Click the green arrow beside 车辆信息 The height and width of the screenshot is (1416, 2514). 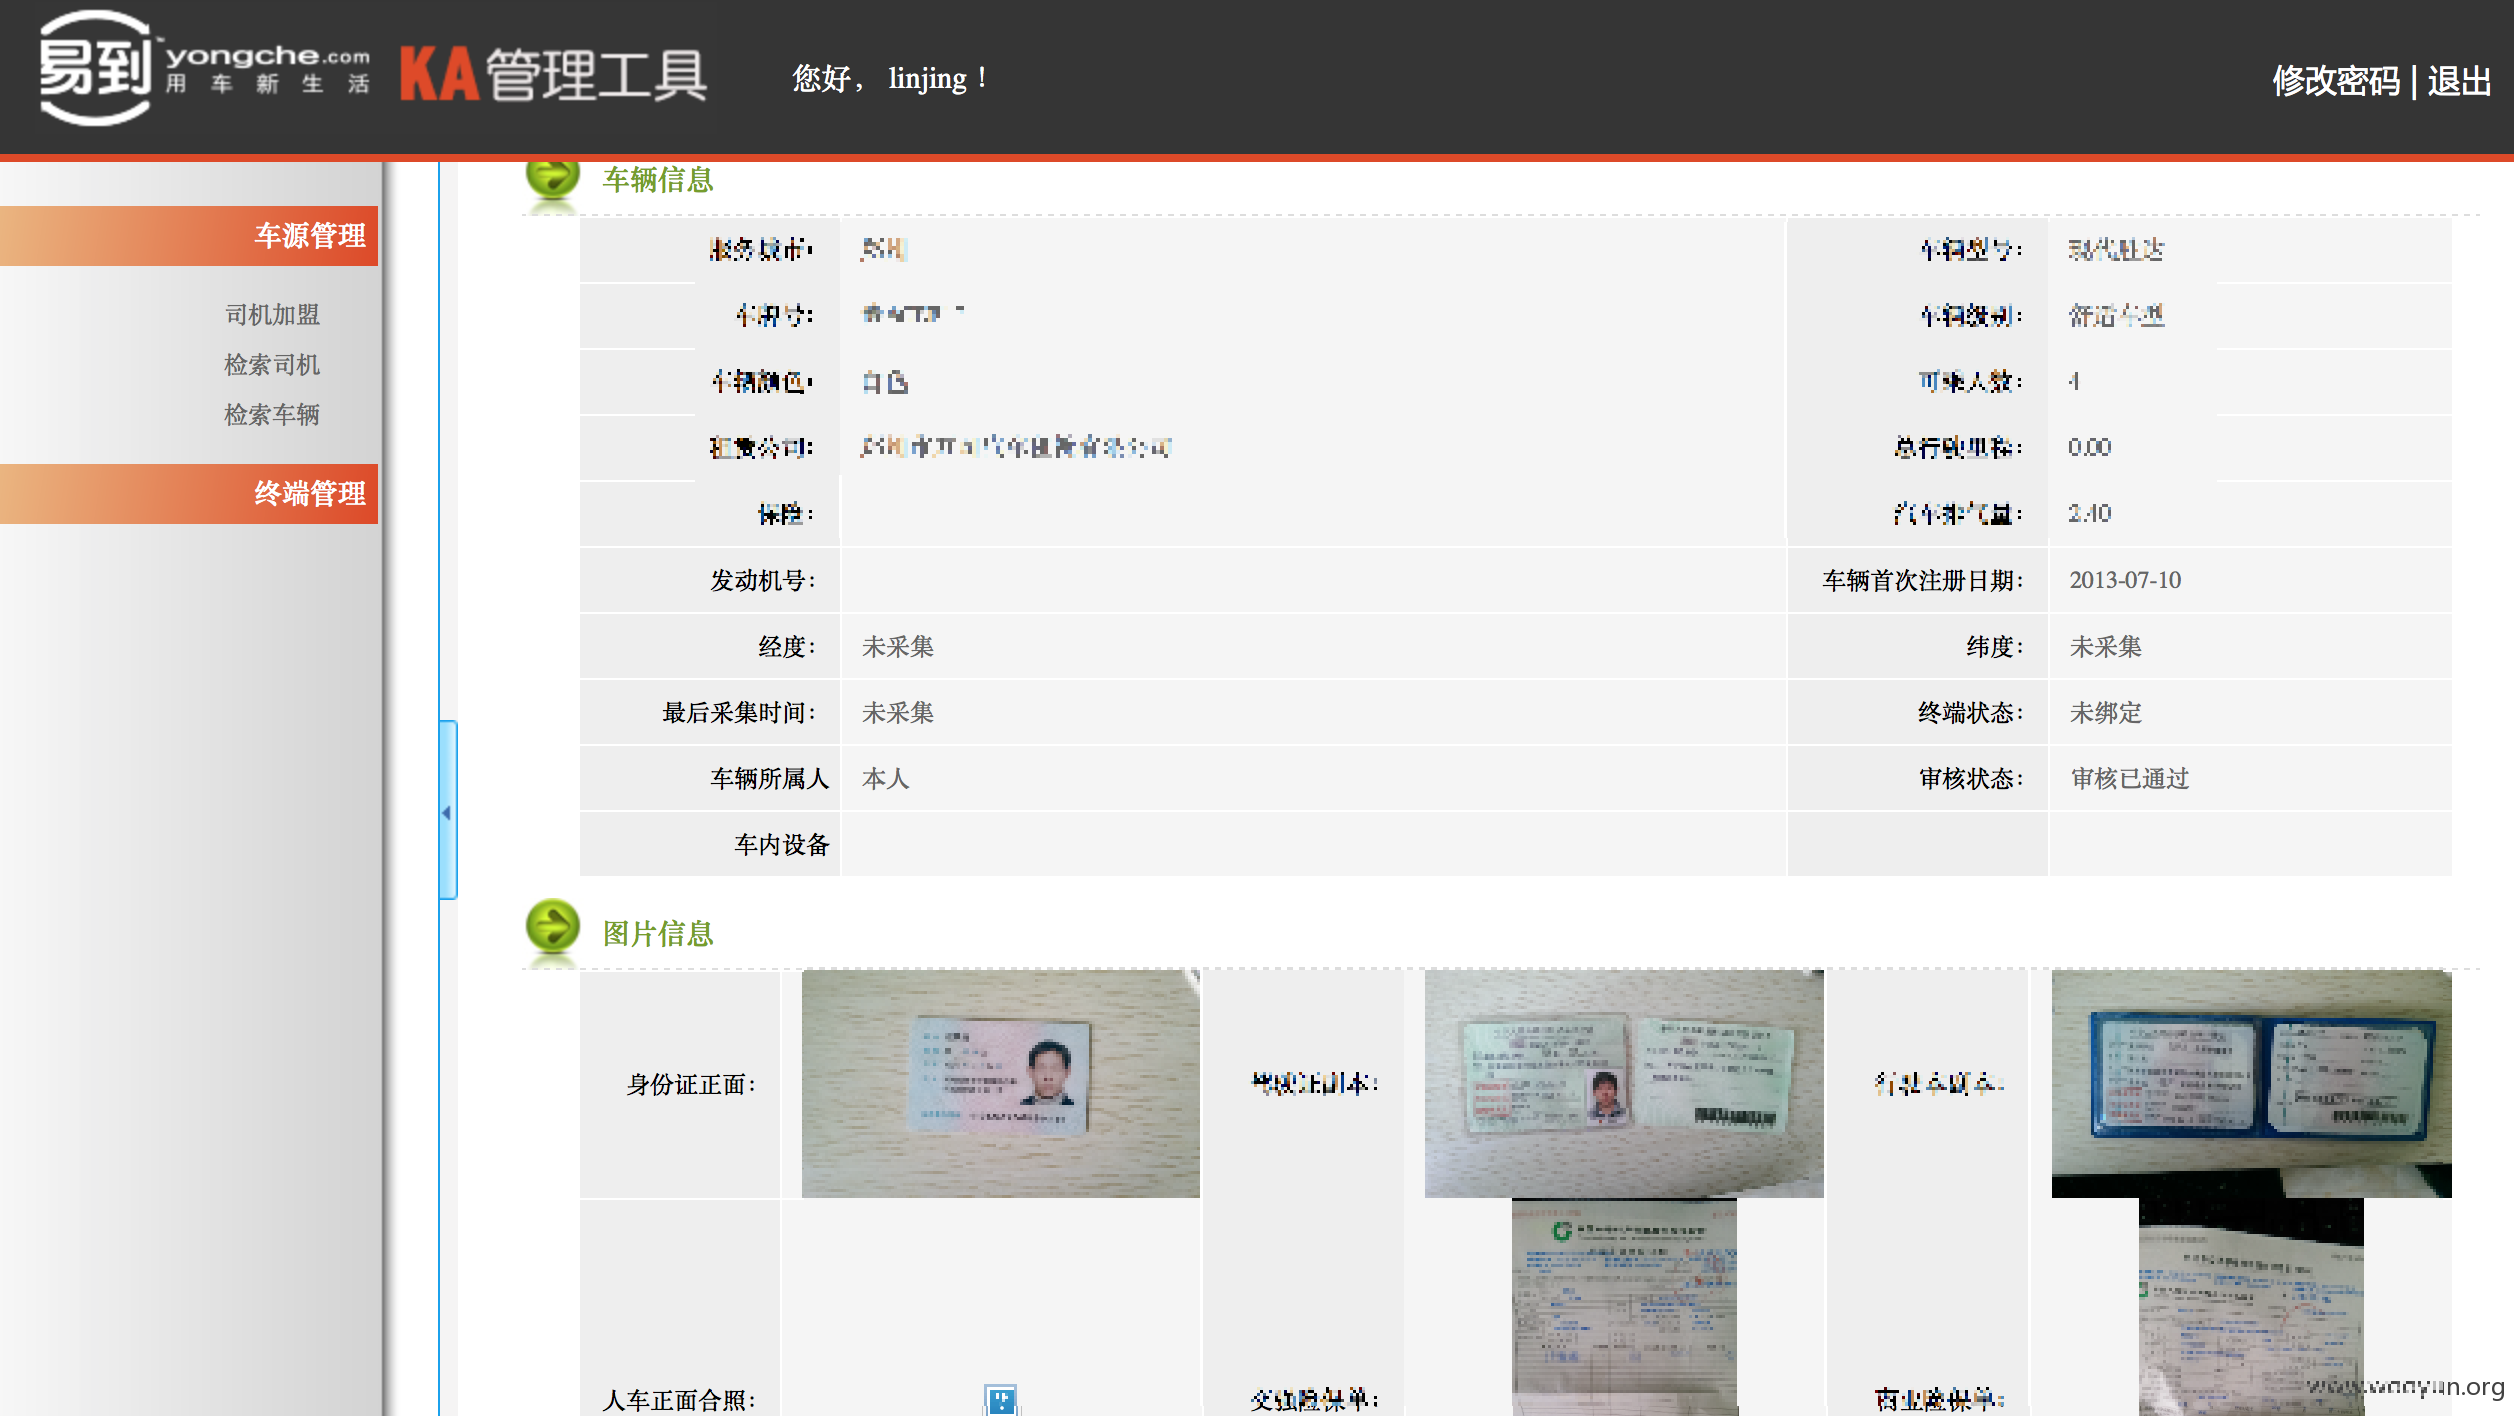point(553,178)
